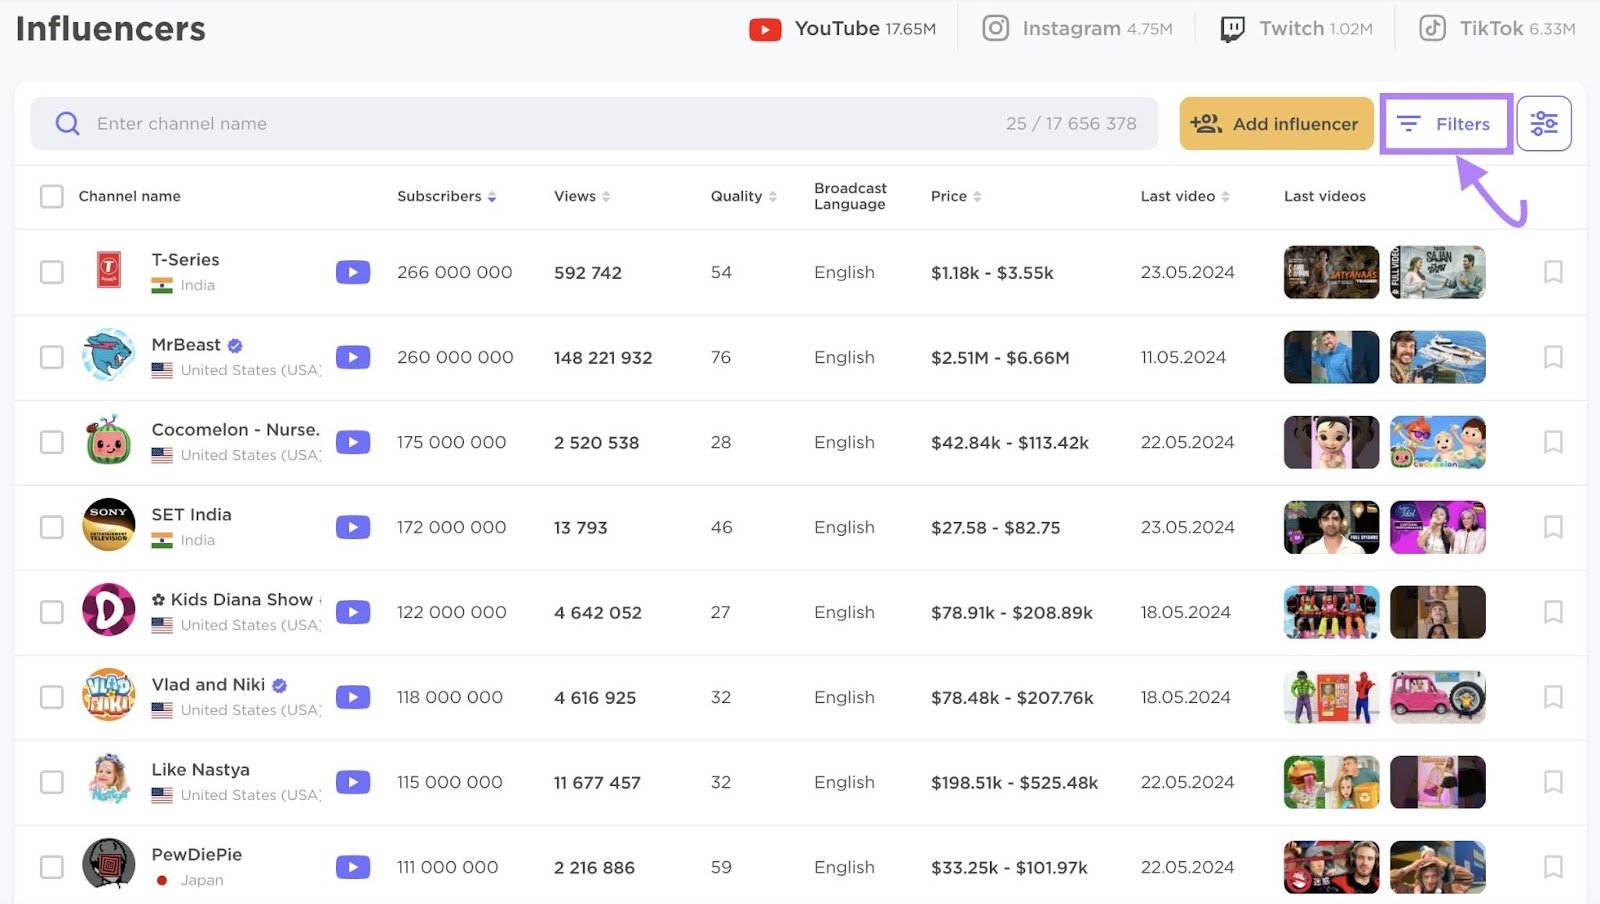The height and width of the screenshot is (904, 1600).
Task: Sort the Price column
Action: point(979,196)
